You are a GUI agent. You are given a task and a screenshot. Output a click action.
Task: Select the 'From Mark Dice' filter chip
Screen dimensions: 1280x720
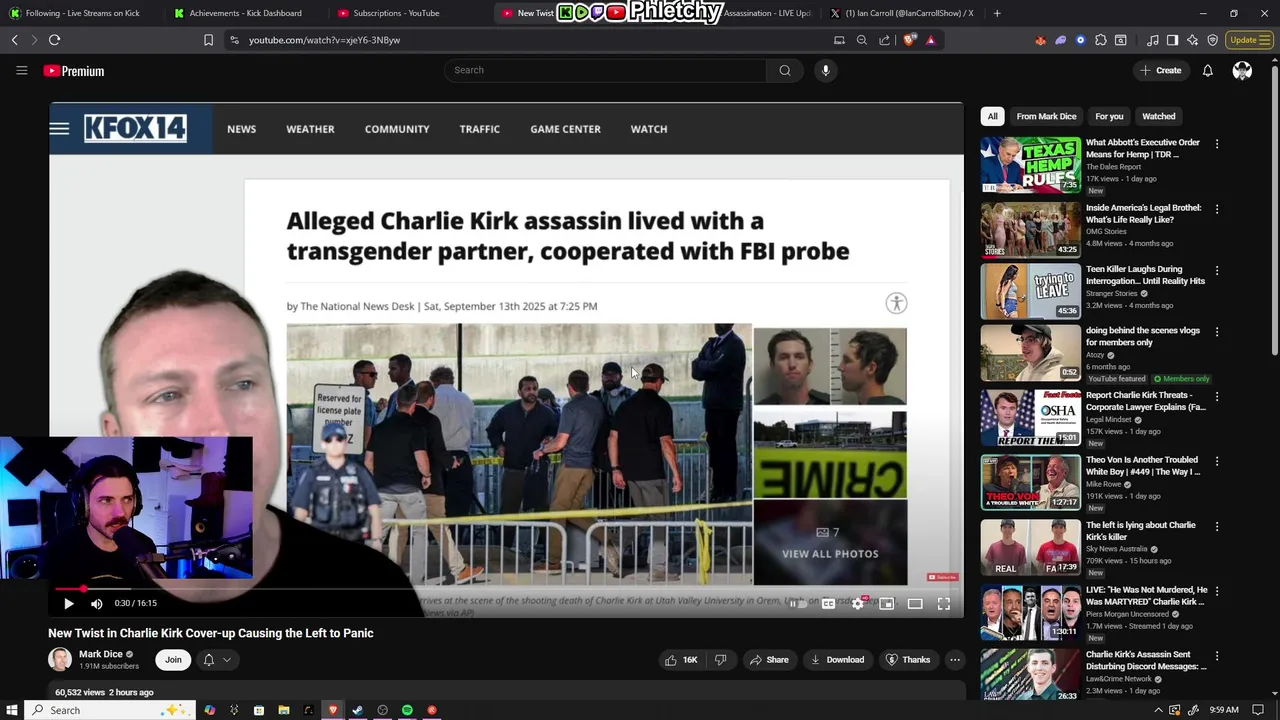point(1046,116)
